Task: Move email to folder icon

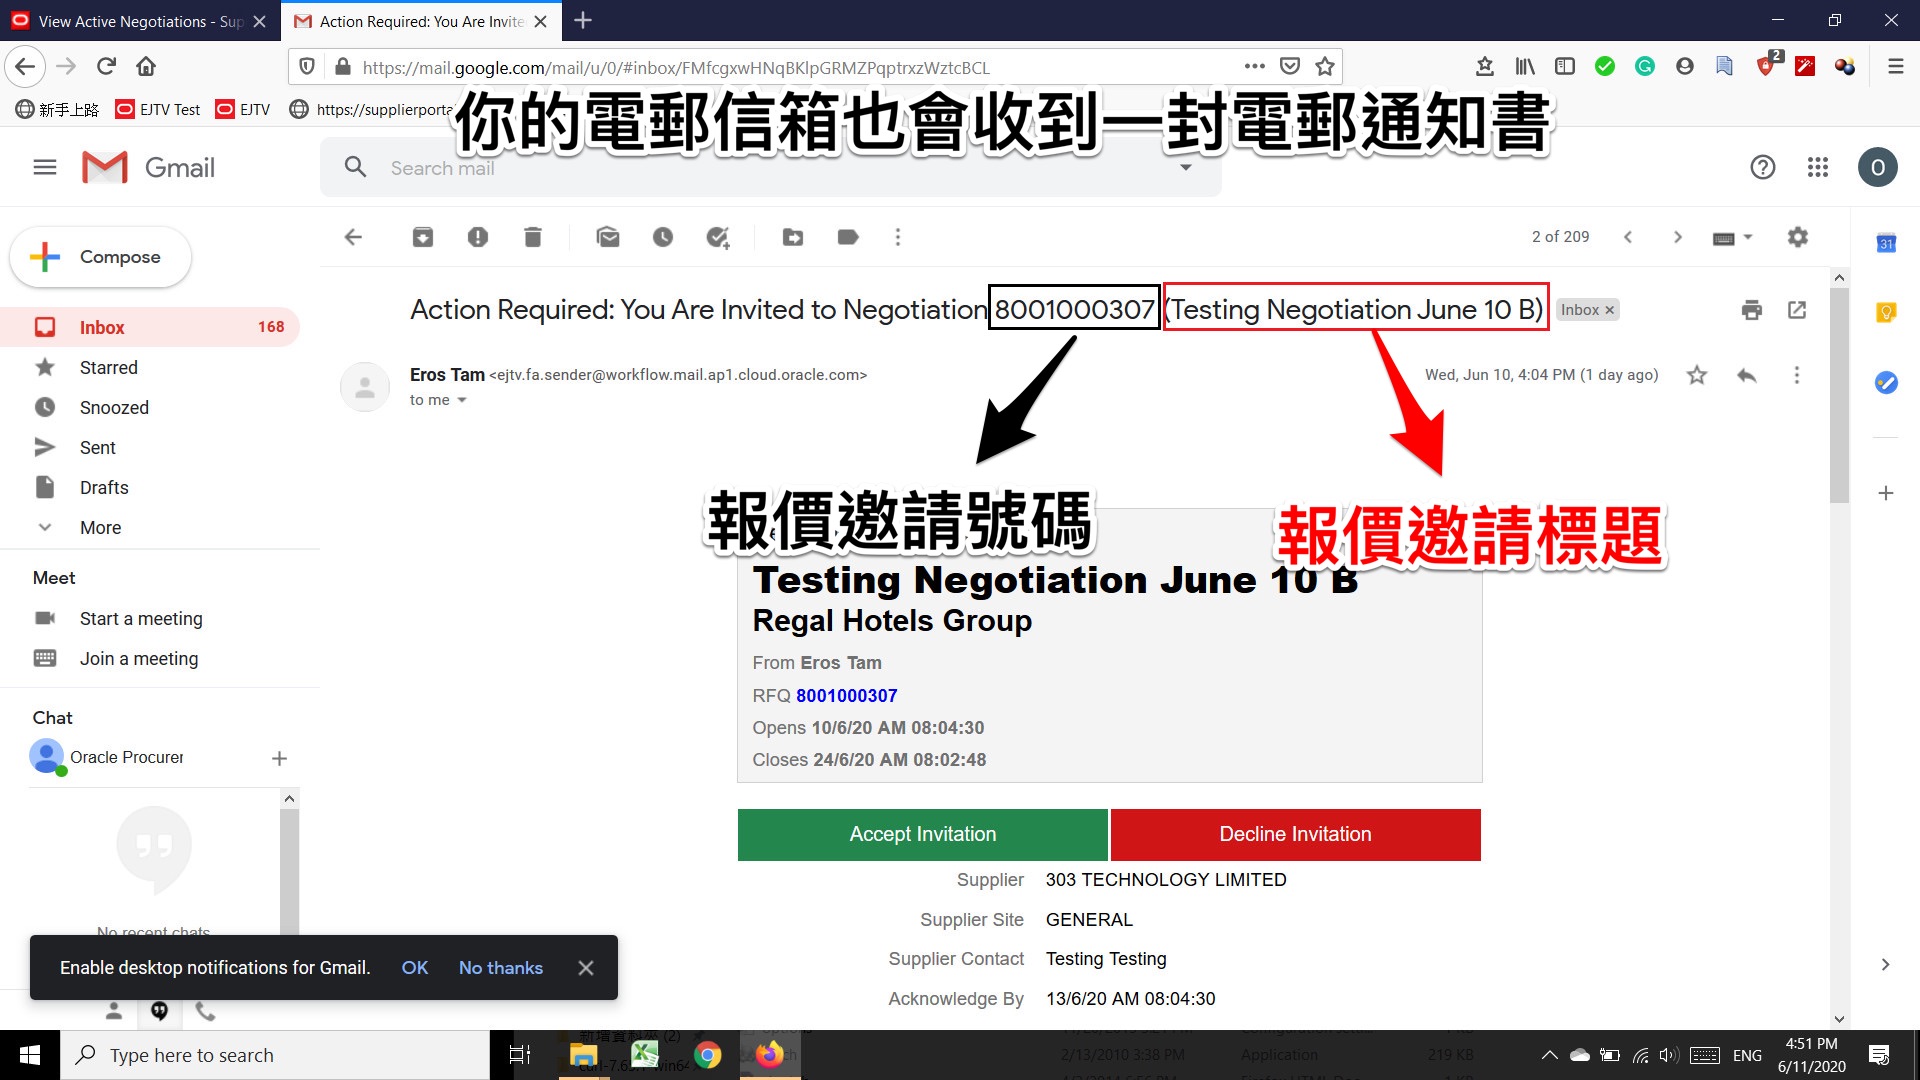Action: [793, 237]
